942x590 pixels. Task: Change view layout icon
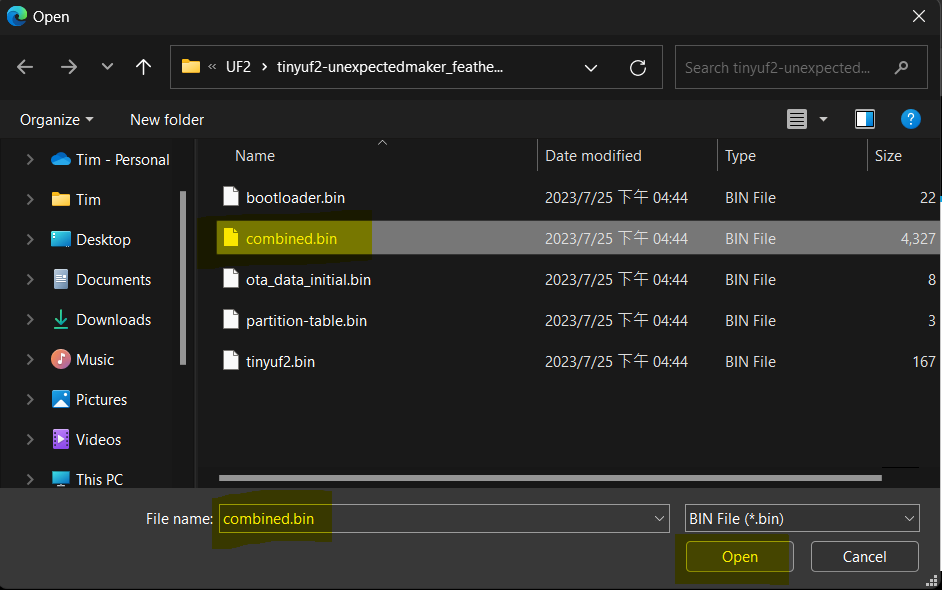(x=797, y=119)
